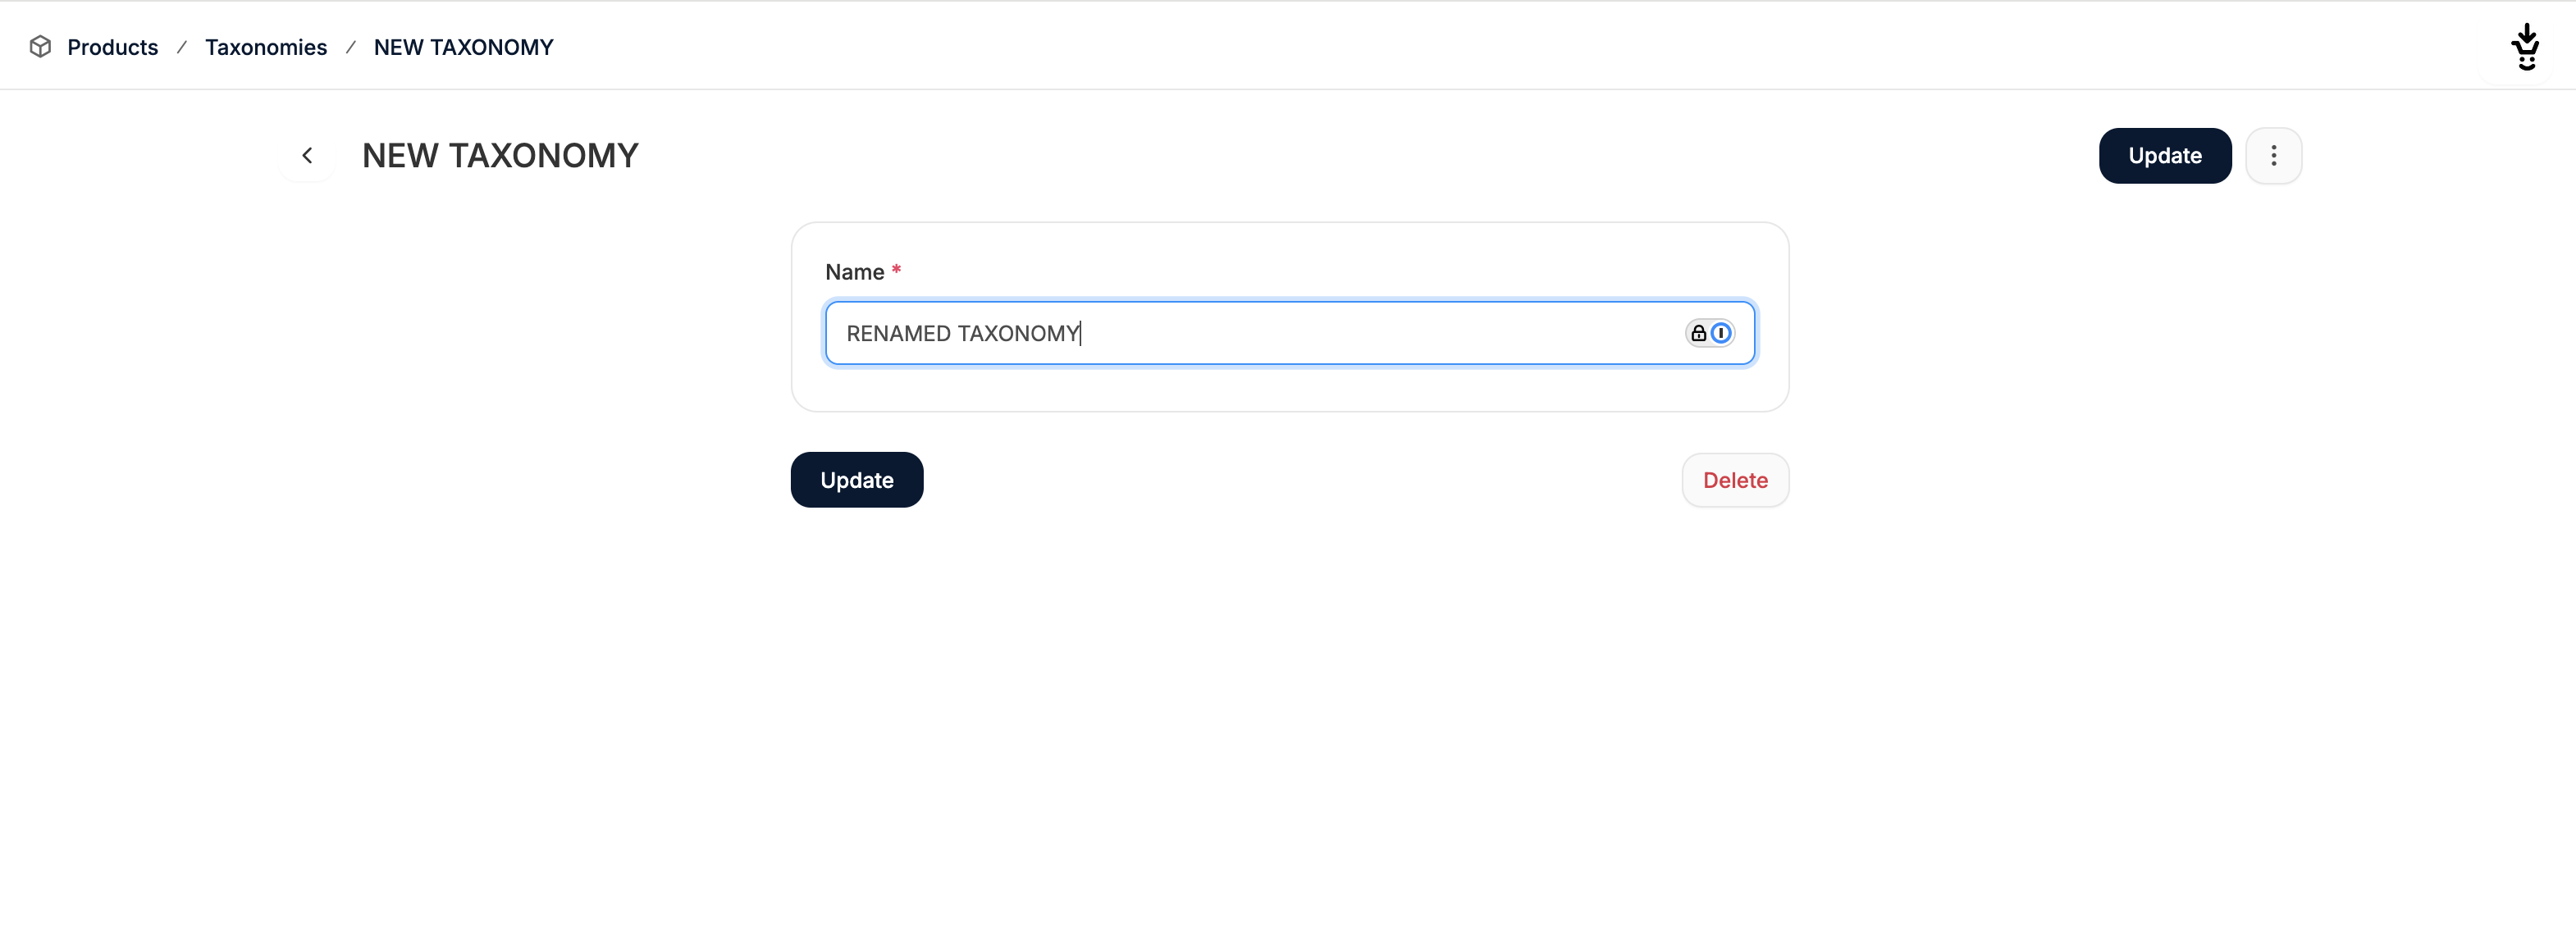Click slash separator after Products
2576x948 pixels.
point(182,47)
